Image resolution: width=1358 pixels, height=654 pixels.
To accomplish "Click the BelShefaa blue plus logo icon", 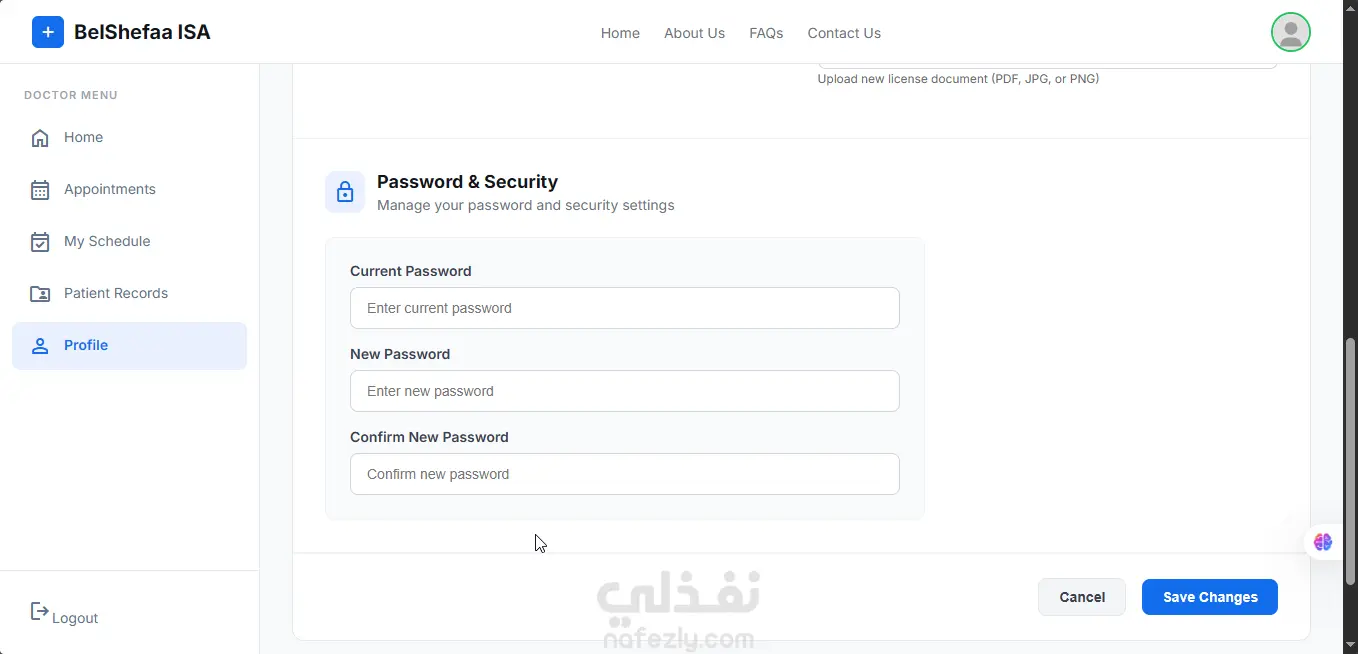I will [x=48, y=32].
